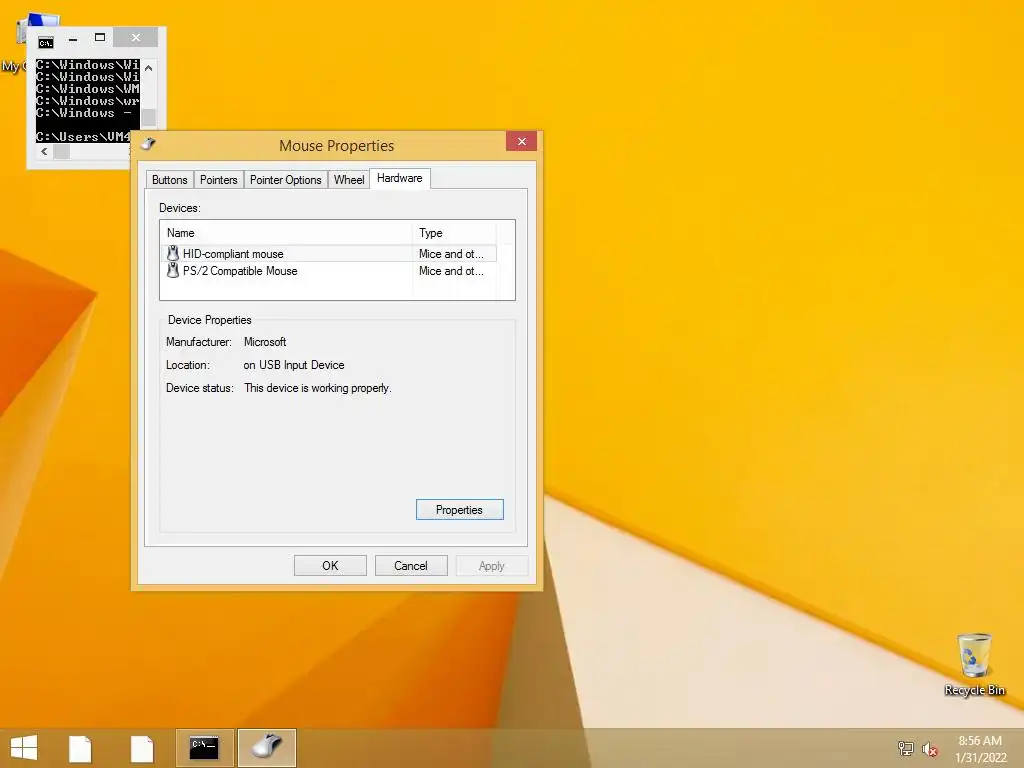Click the command prompt scroll up arrow
1024x768 pixels.
[149, 68]
